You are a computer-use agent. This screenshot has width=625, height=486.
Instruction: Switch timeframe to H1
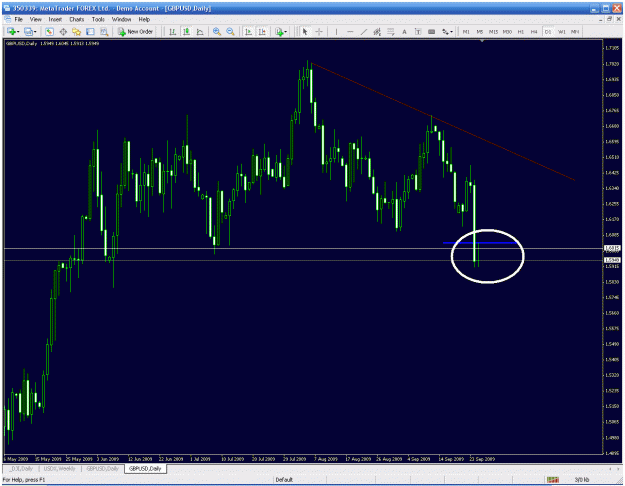(521, 31)
